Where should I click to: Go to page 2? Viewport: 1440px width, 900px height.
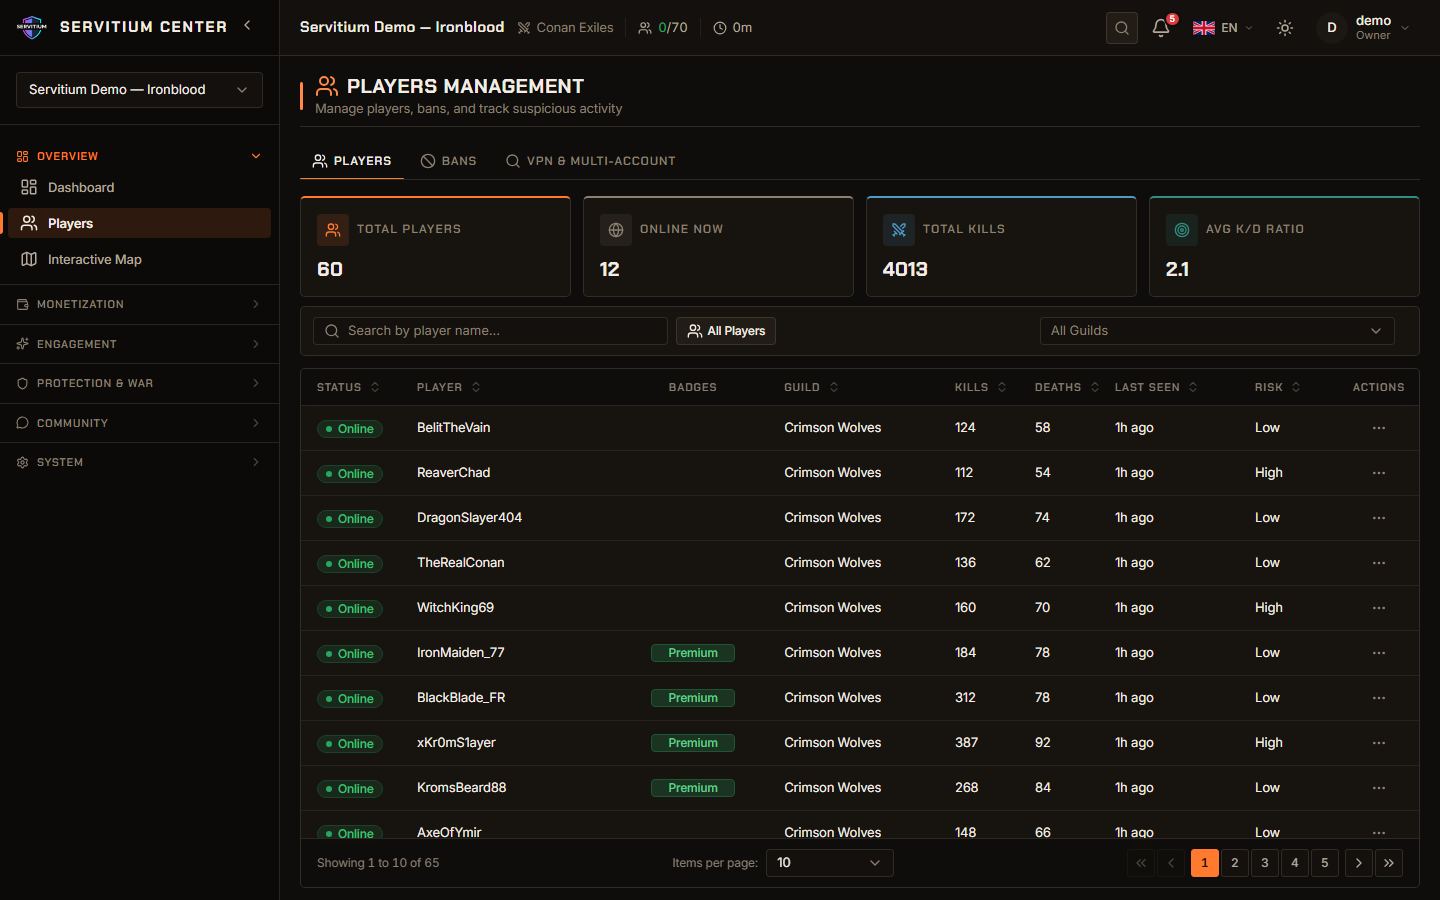coord(1235,863)
